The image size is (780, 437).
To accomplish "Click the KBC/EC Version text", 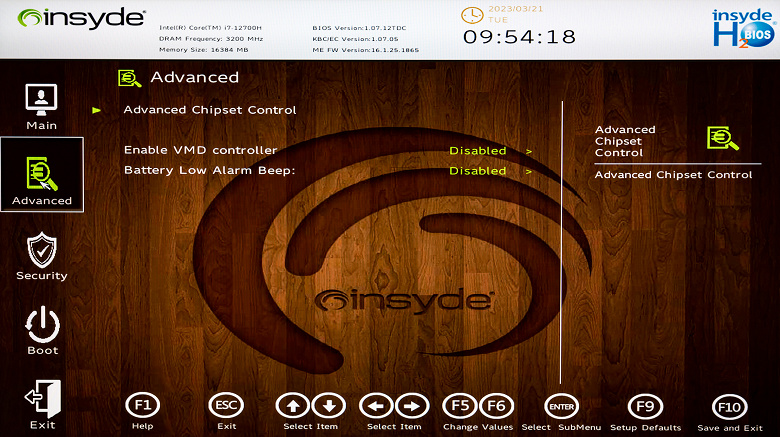I will coord(355,39).
